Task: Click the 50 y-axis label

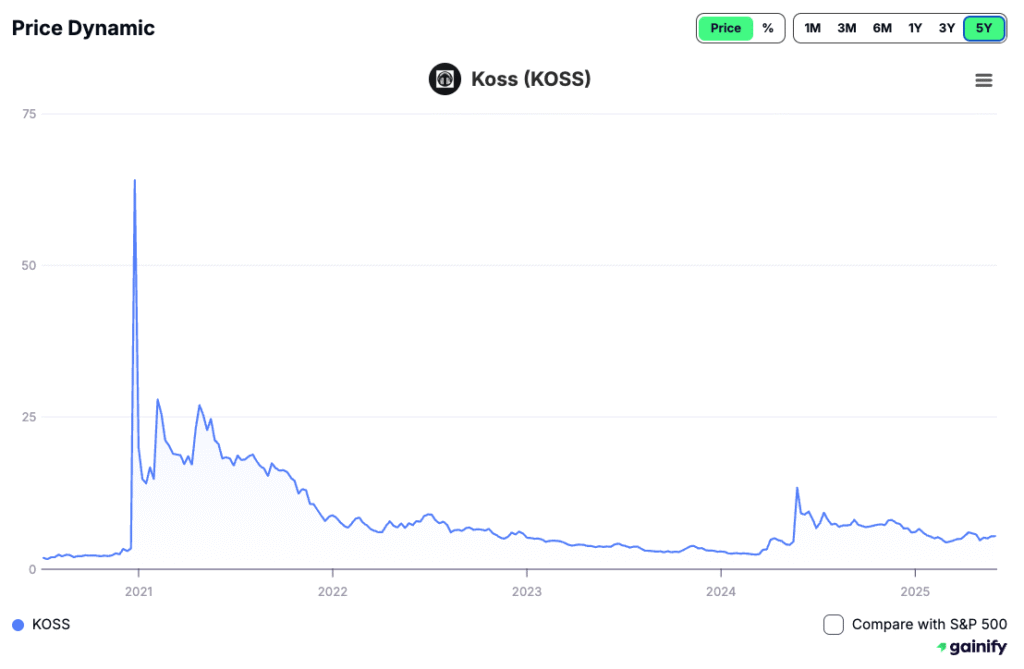Action: (29, 265)
